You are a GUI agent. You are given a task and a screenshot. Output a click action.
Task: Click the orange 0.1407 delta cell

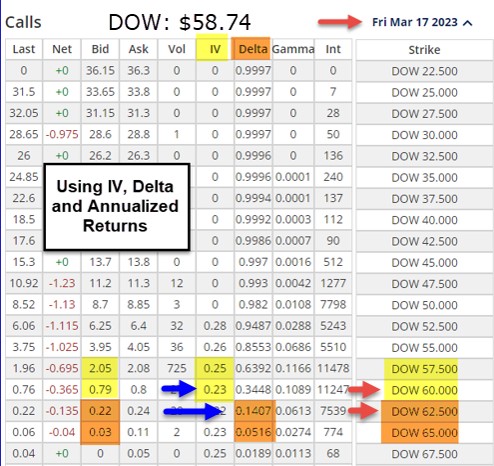click(254, 411)
